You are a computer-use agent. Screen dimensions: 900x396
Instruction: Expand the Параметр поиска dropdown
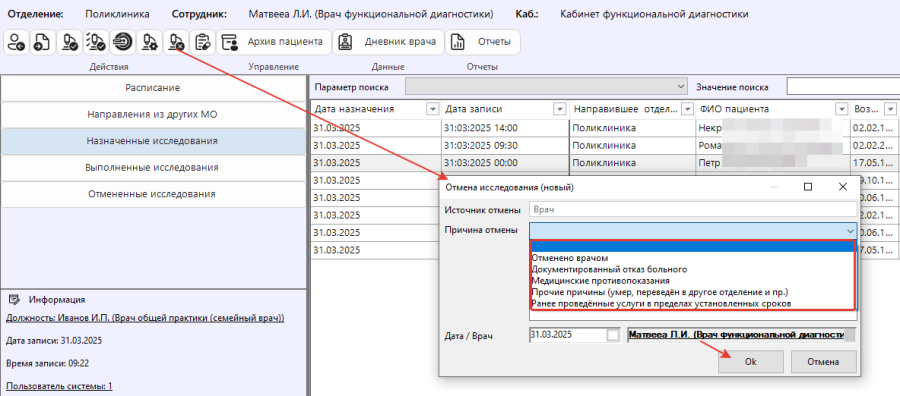[x=681, y=87]
